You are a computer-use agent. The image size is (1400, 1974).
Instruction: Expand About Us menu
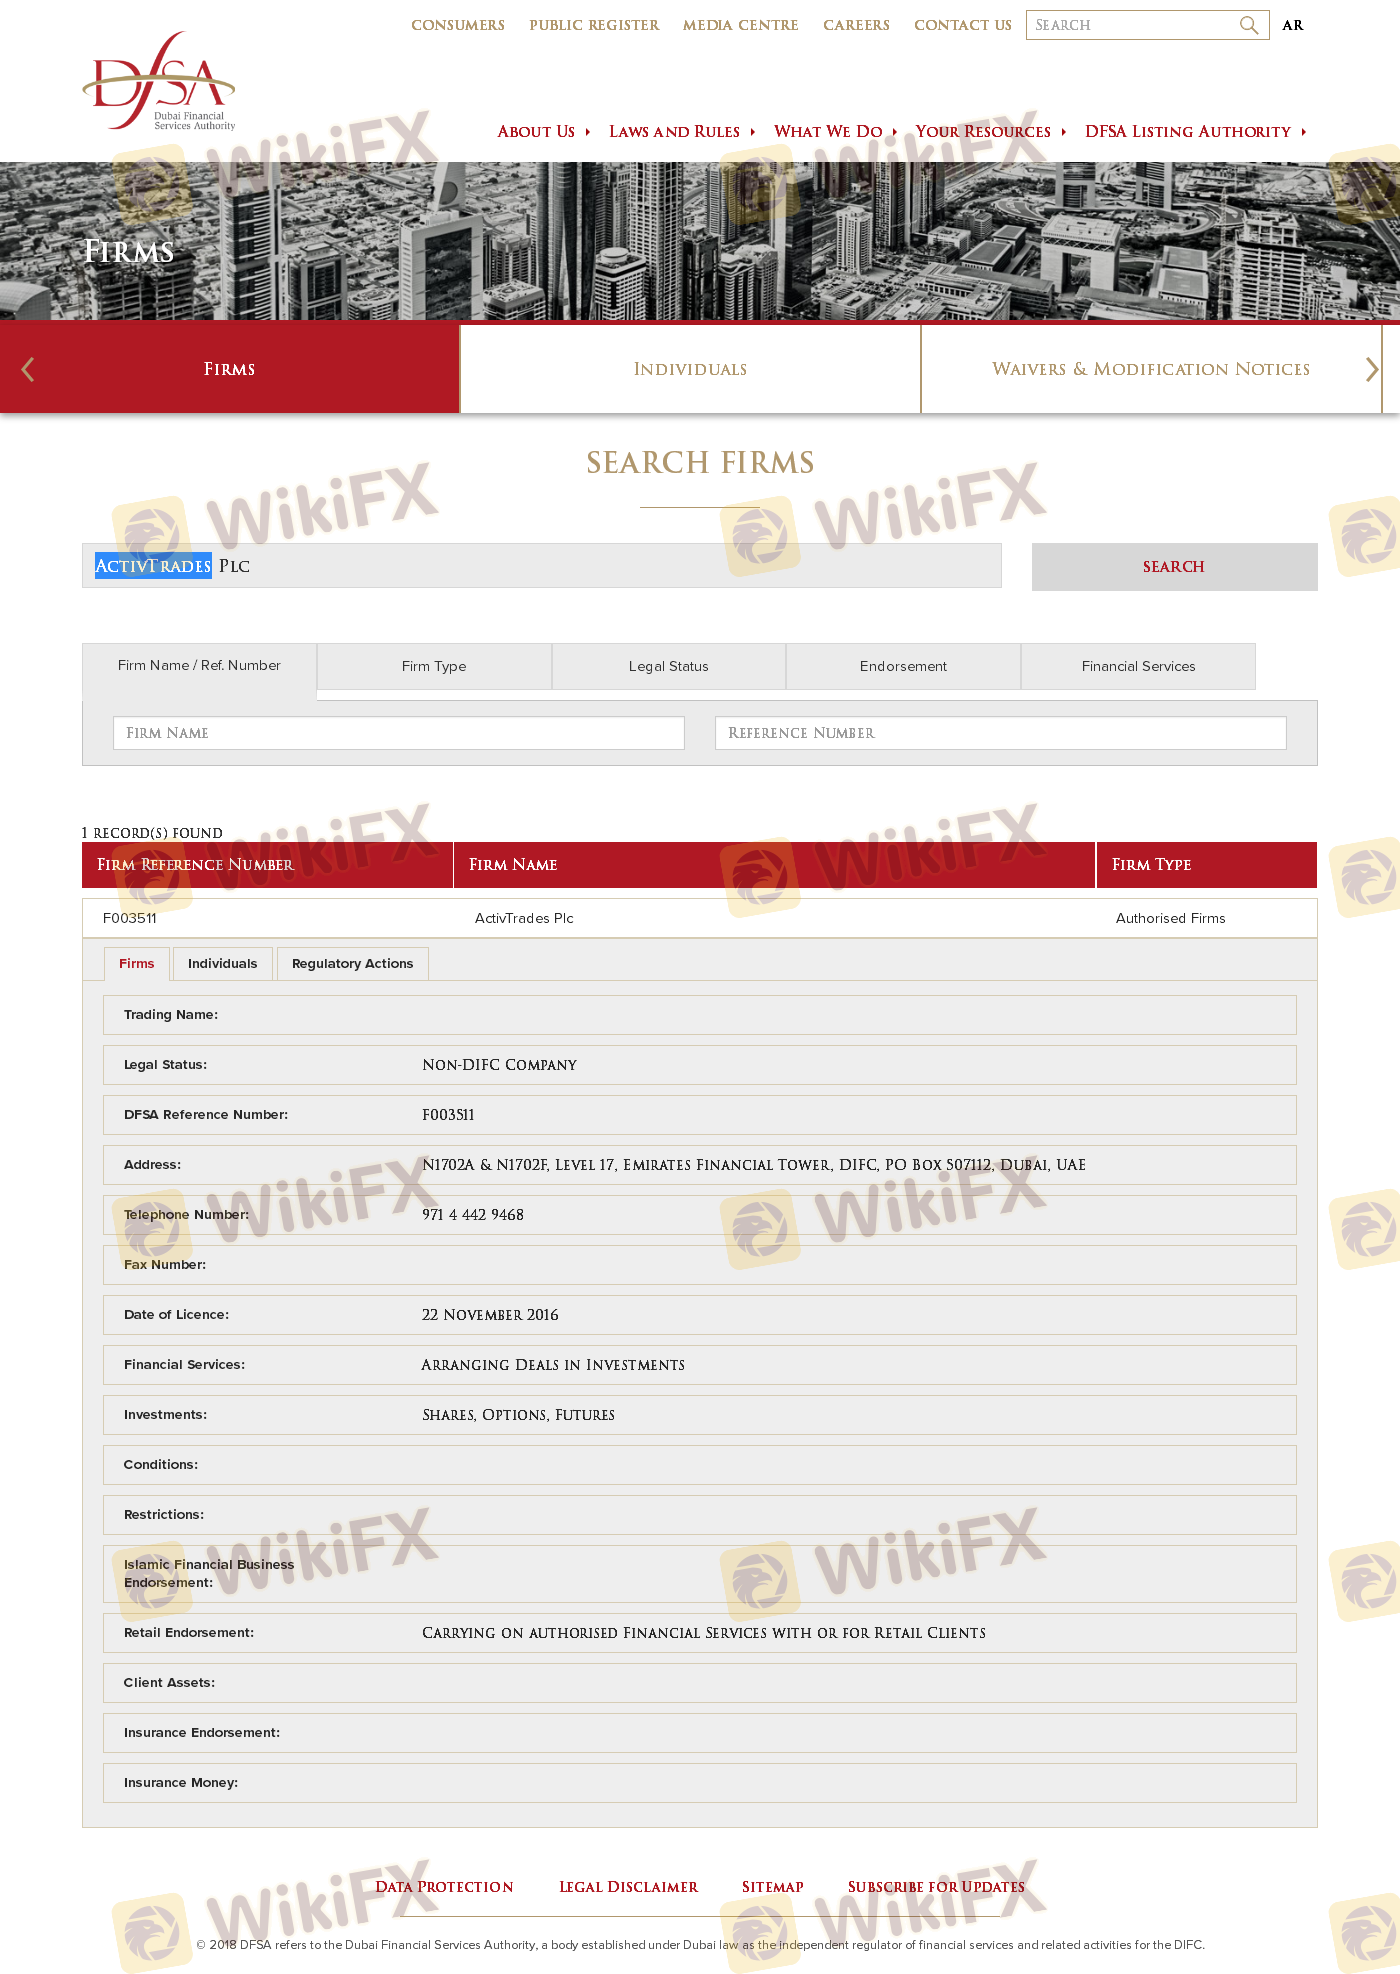pos(543,132)
